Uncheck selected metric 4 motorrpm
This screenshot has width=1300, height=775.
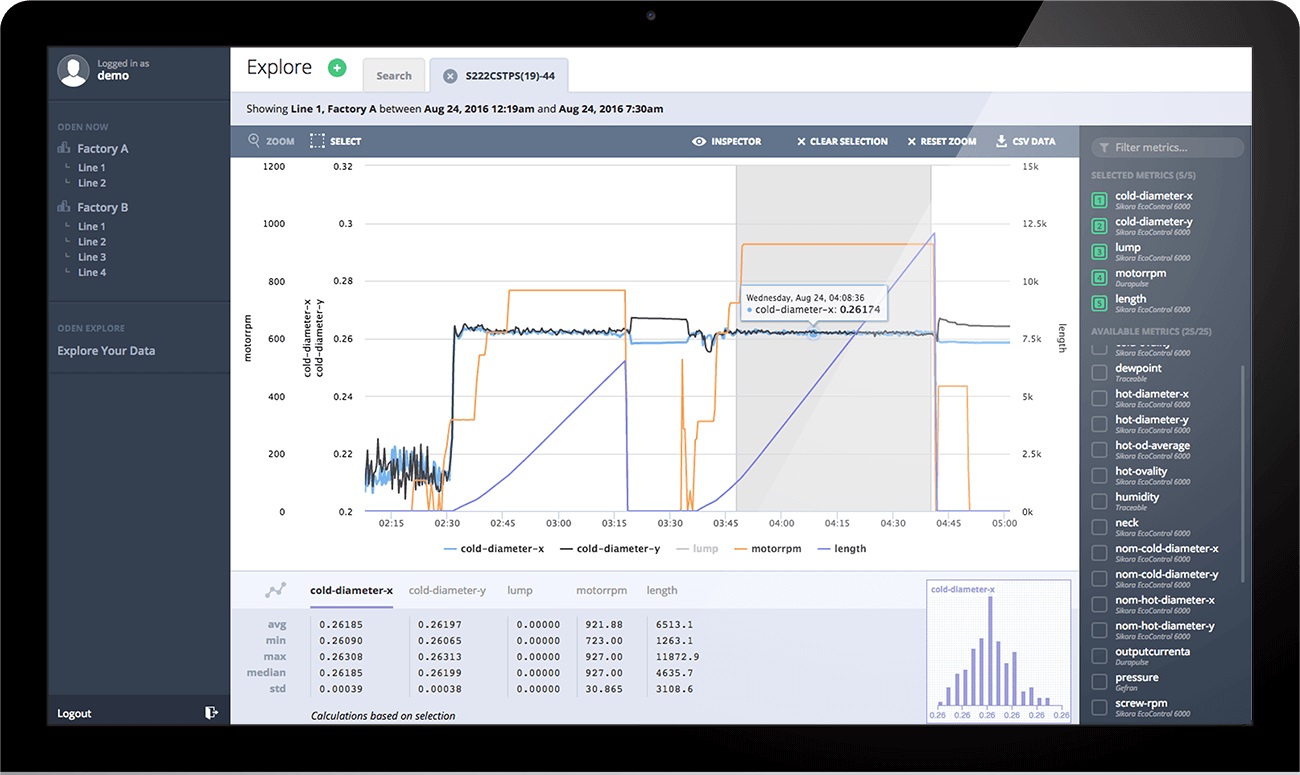click(x=1099, y=278)
